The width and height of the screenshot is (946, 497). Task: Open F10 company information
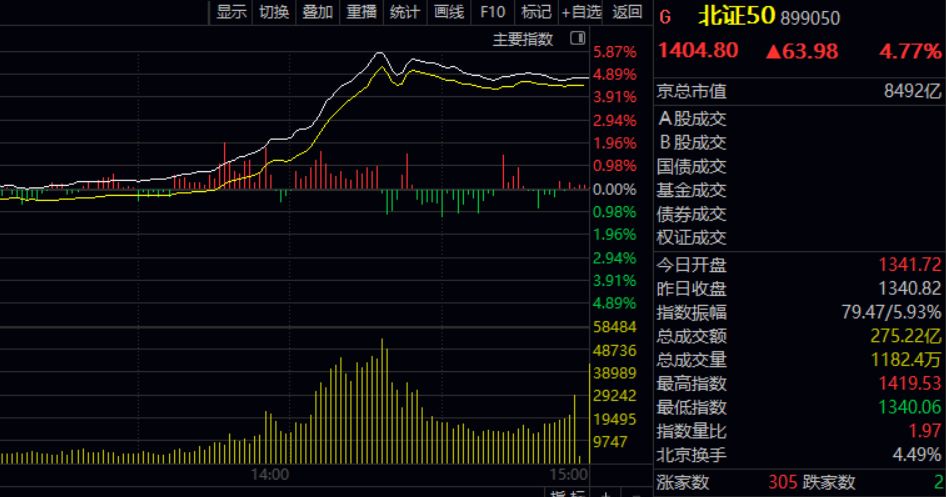coord(492,12)
